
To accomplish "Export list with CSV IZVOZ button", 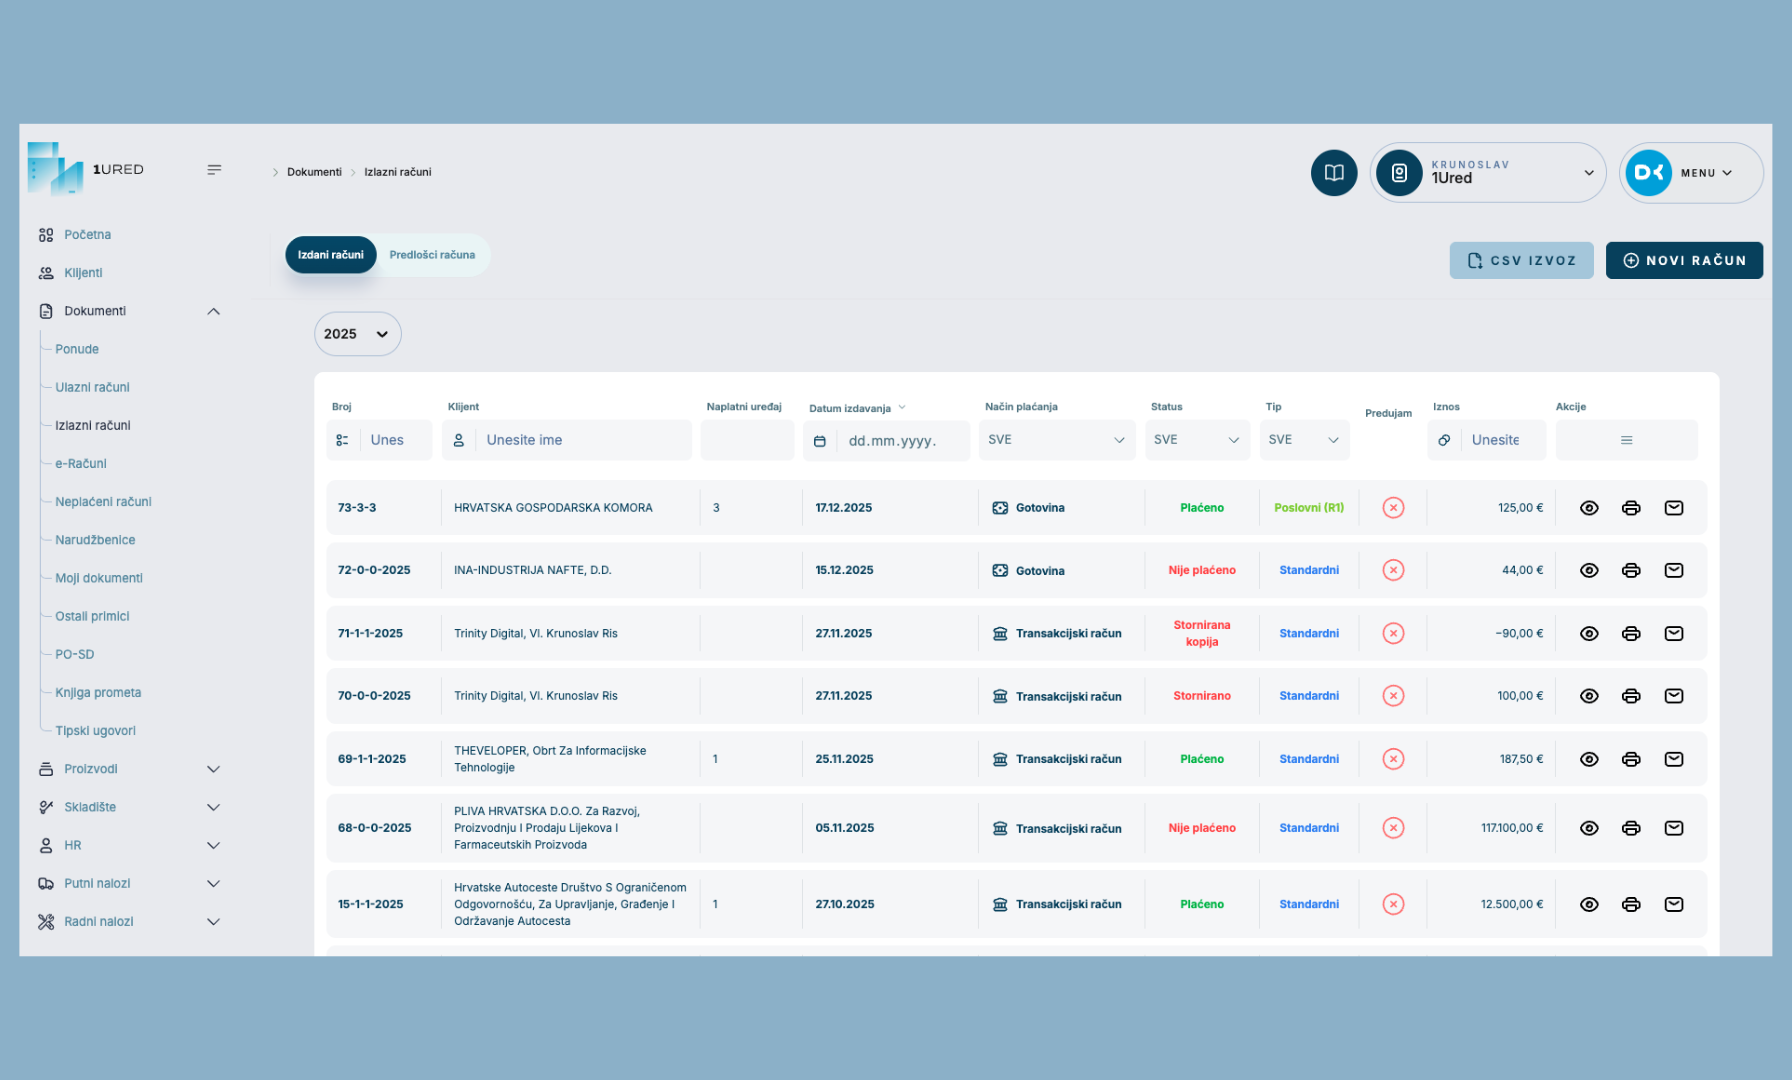I will [1521, 260].
